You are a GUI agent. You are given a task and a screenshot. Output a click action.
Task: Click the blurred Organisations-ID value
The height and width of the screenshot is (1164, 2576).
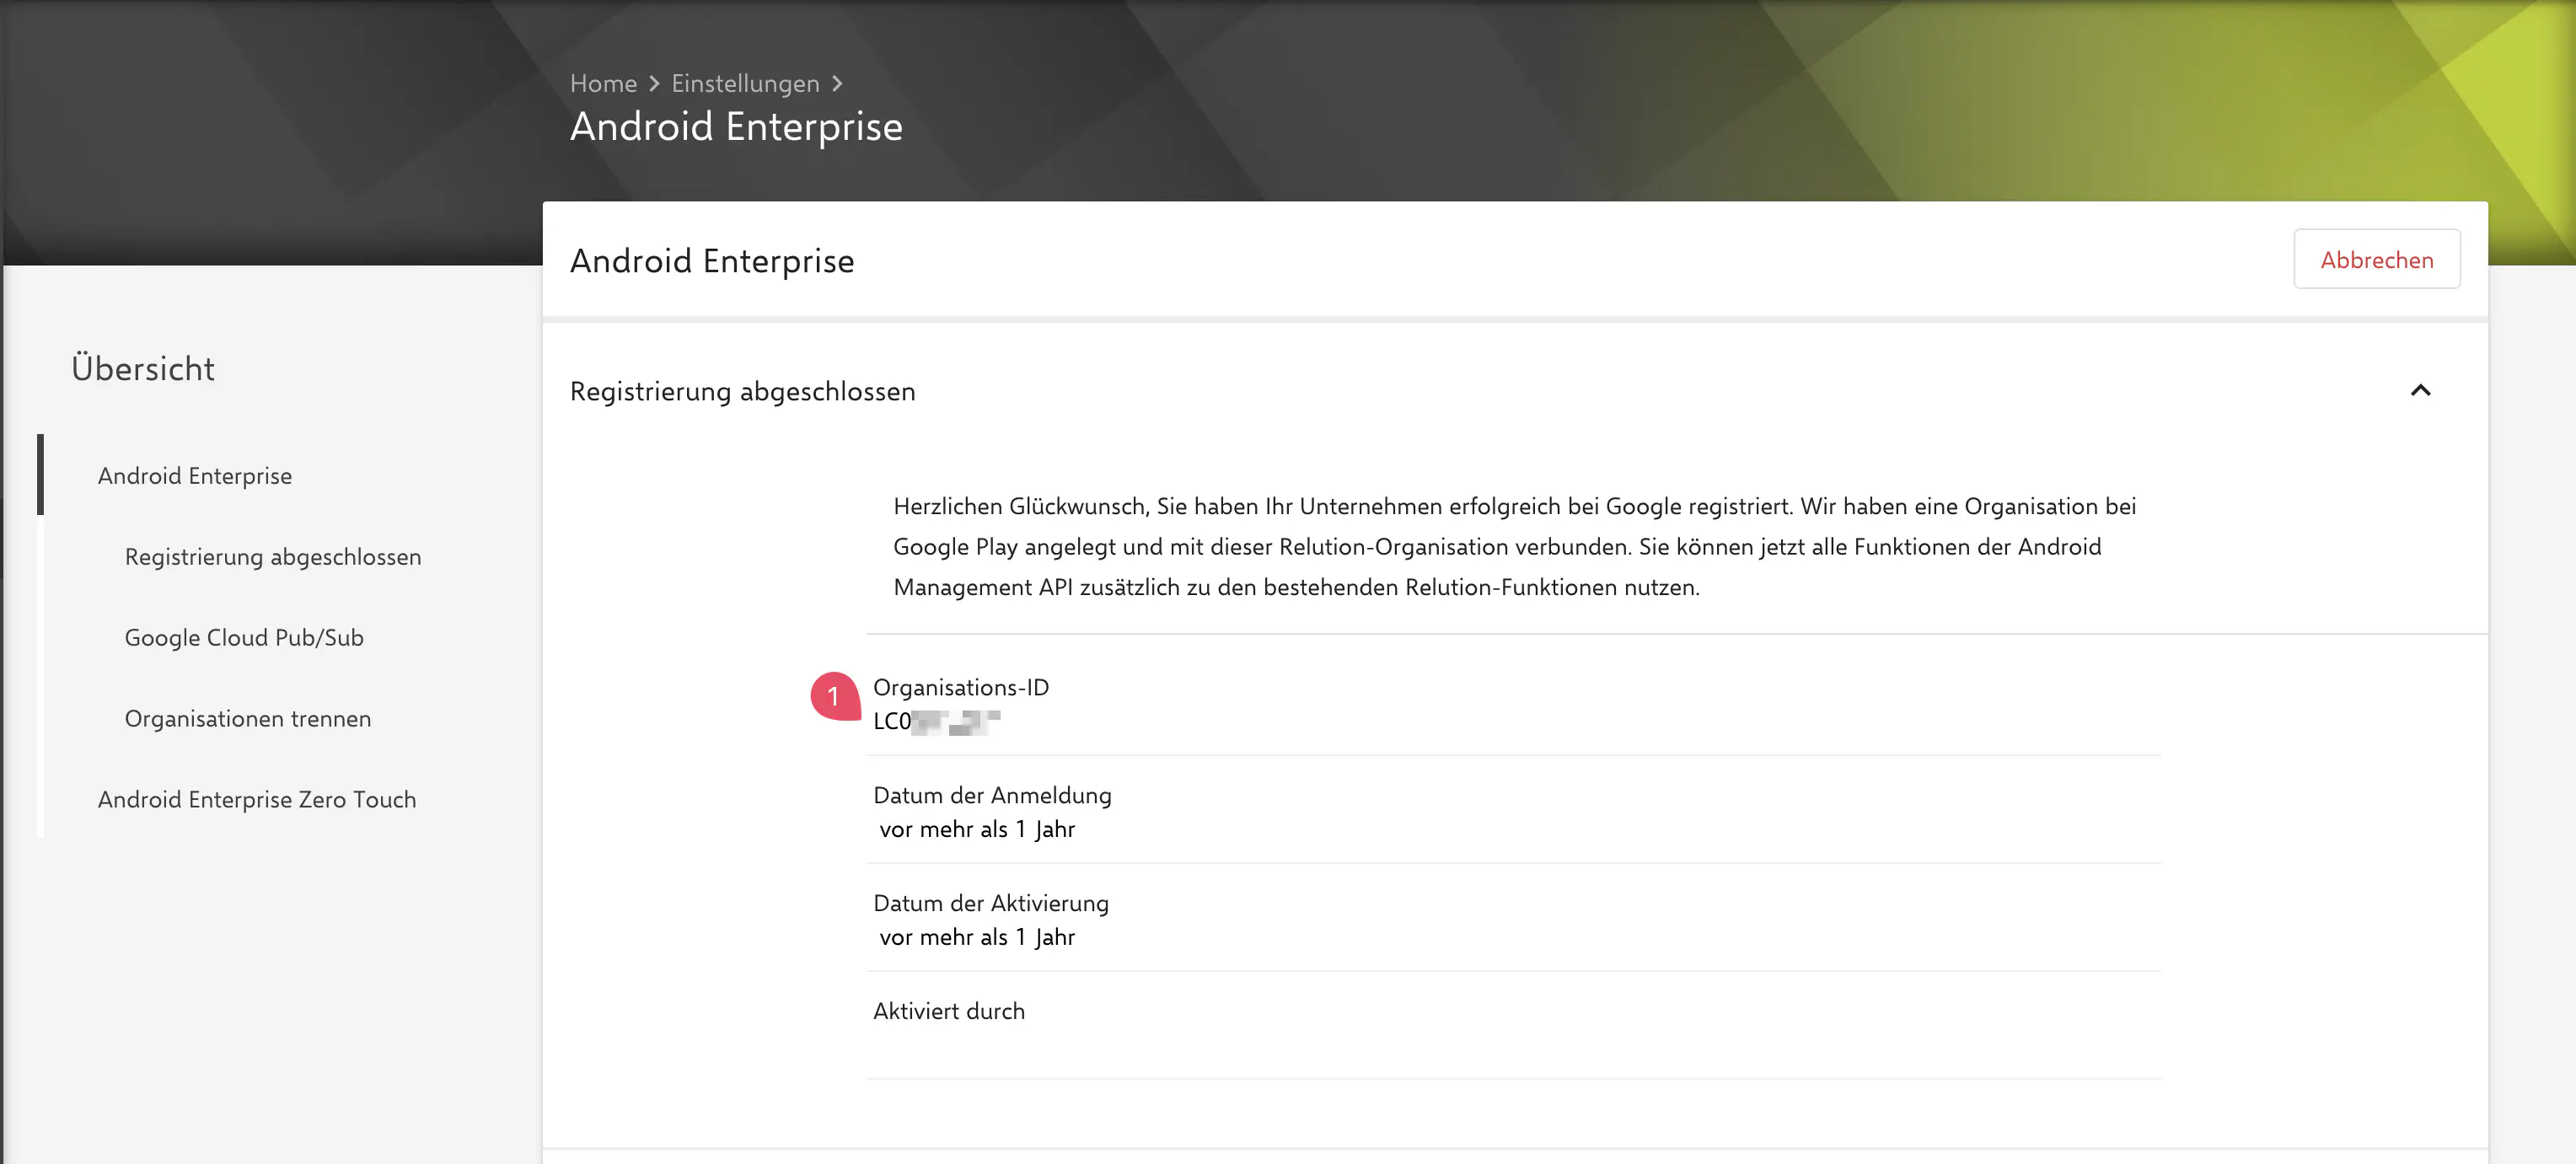pos(936,718)
